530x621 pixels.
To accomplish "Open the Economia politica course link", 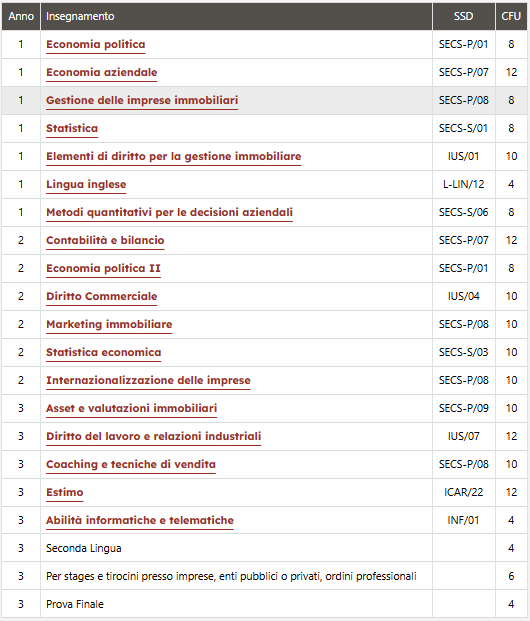I will [x=95, y=44].
